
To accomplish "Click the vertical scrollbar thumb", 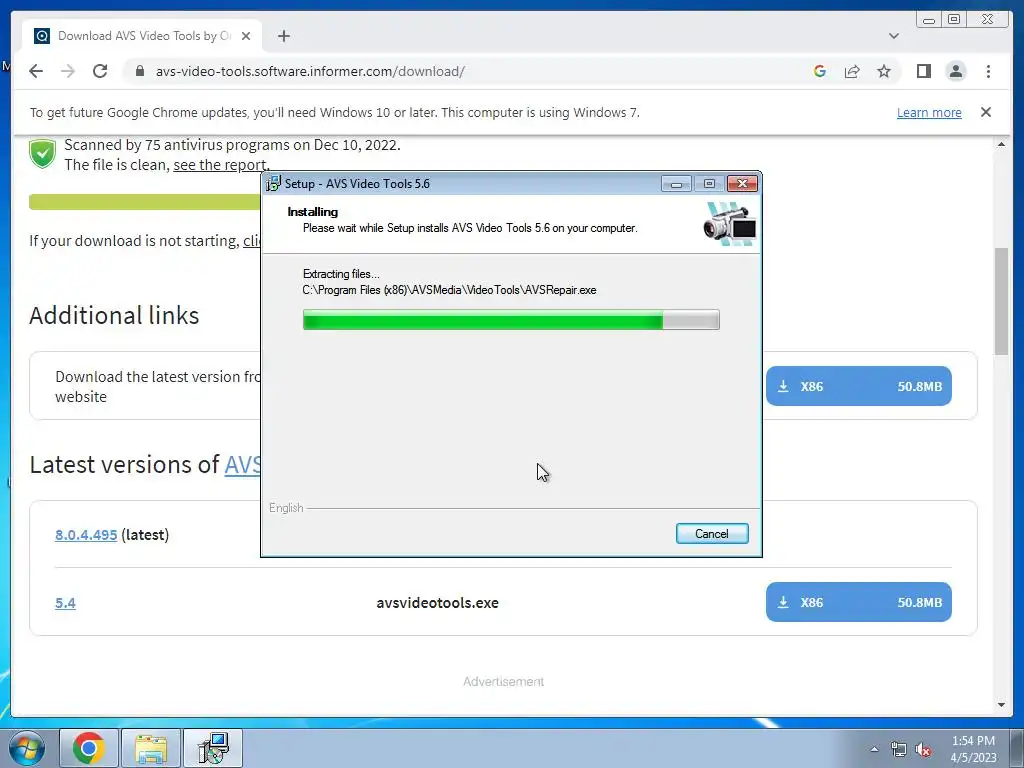I will tap(1001, 301).
